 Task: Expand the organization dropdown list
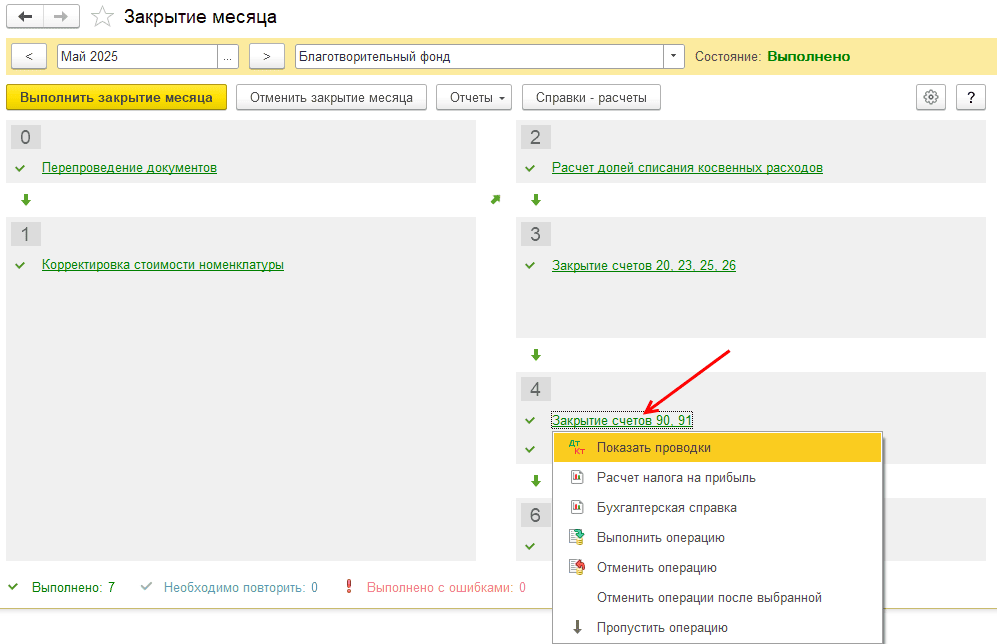point(674,56)
